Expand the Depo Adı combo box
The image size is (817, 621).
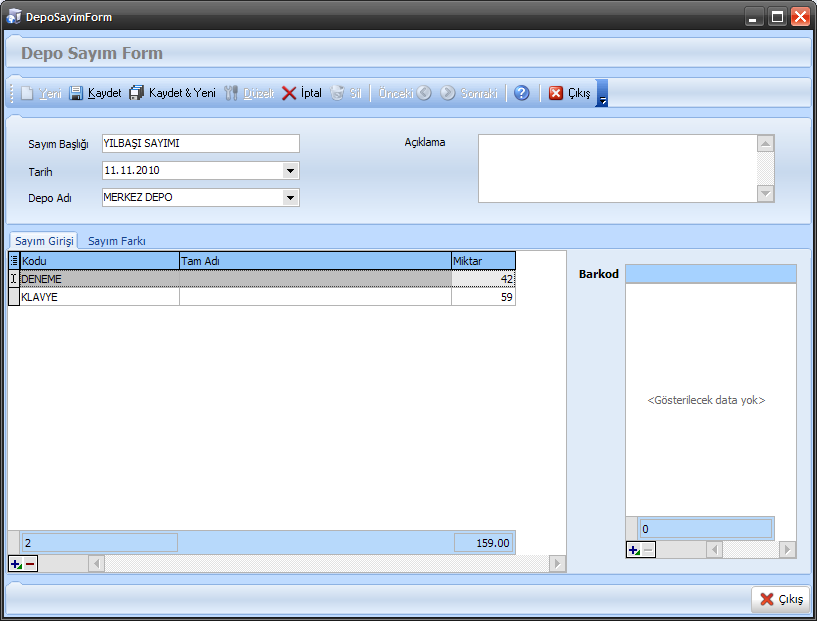290,198
